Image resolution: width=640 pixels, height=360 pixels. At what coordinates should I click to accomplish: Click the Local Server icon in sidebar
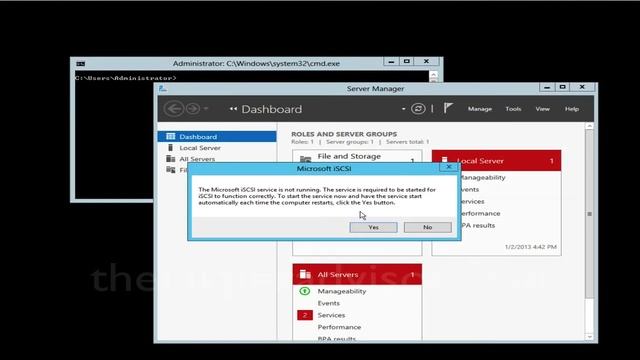[171, 147]
